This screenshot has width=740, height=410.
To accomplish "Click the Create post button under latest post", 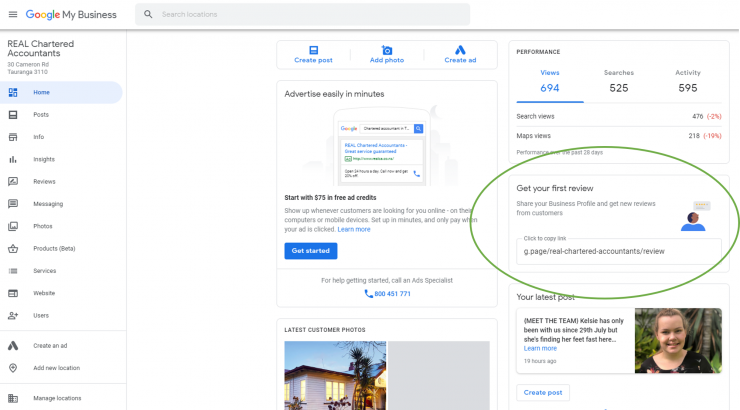I will click(543, 393).
